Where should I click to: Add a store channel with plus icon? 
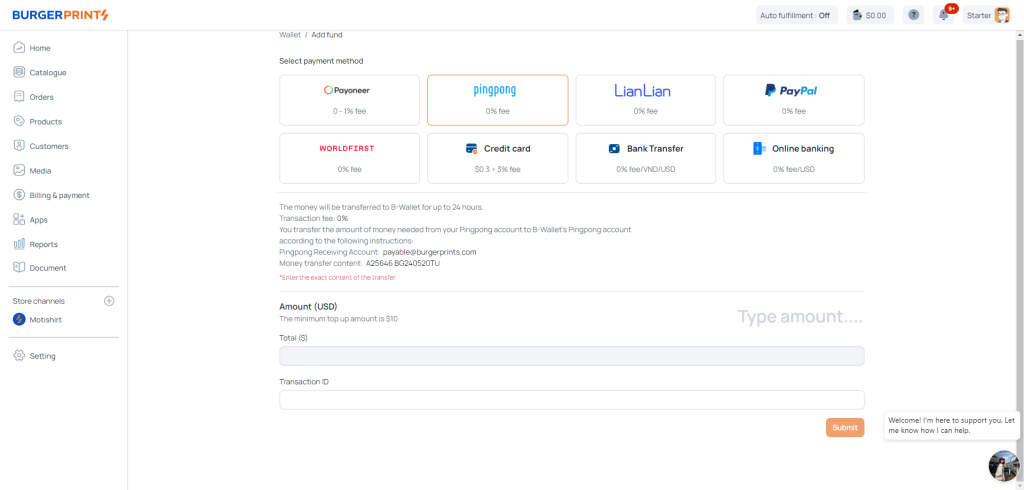click(x=109, y=301)
